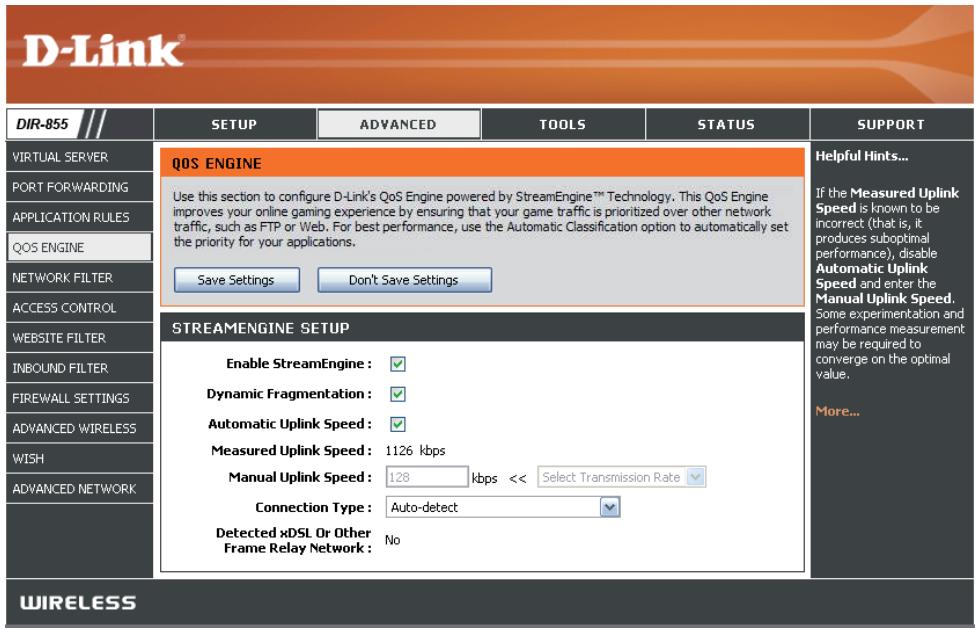Click the QOS ENGINE section heading
This screenshot has height=629, width=975.
click(216, 163)
